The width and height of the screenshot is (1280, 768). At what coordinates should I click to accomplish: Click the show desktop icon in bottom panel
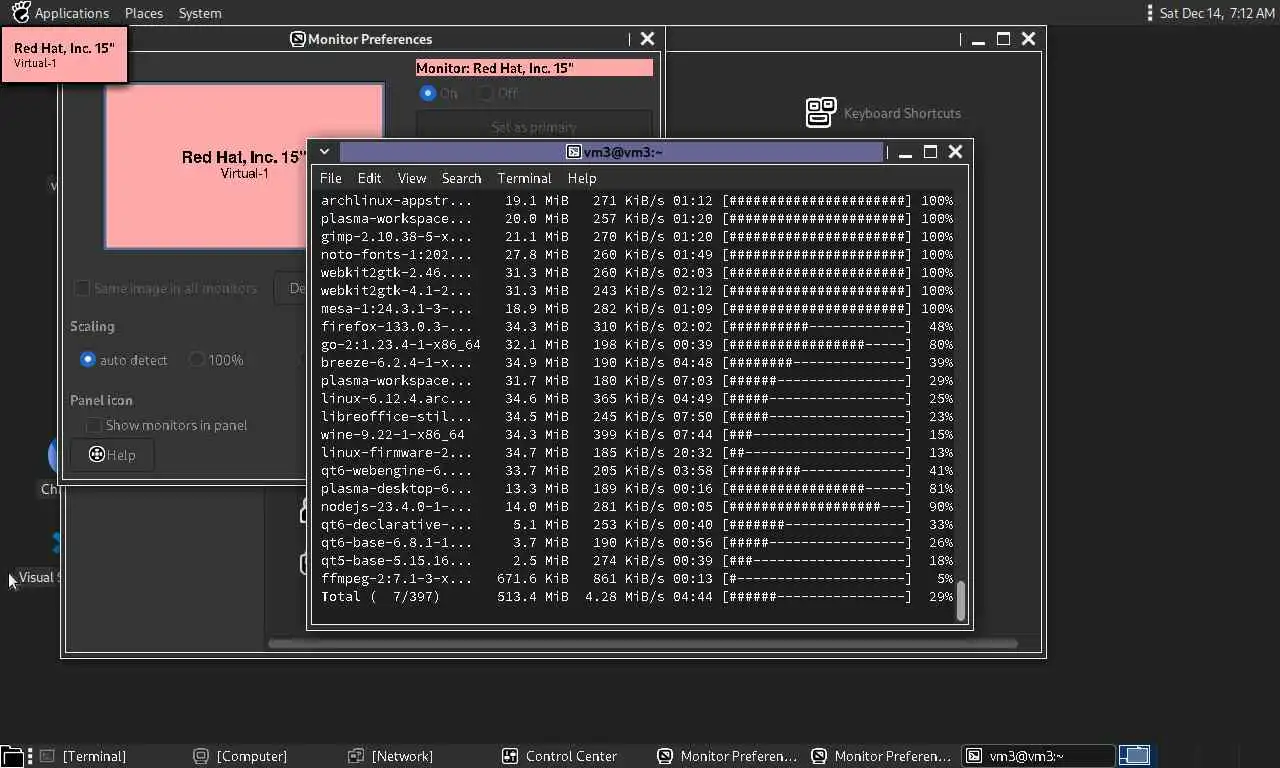tap(11, 756)
